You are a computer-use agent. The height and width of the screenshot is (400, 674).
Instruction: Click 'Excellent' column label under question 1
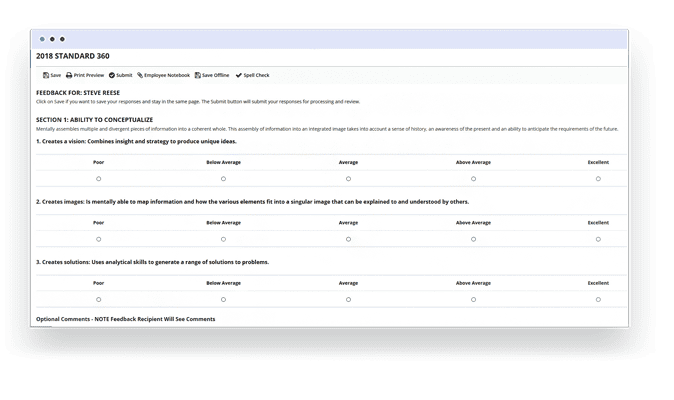(598, 162)
